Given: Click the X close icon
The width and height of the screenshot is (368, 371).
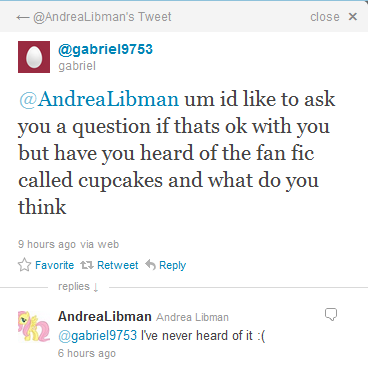Looking at the screenshot, I should 353,17.
